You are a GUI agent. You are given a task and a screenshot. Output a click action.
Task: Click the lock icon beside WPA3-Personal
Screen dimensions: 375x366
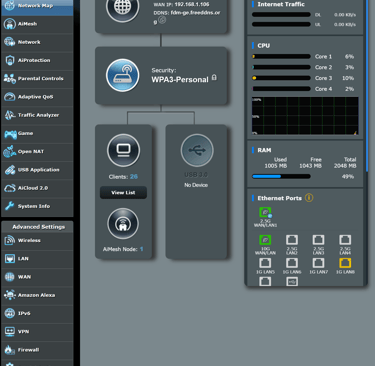pos(214,78)
